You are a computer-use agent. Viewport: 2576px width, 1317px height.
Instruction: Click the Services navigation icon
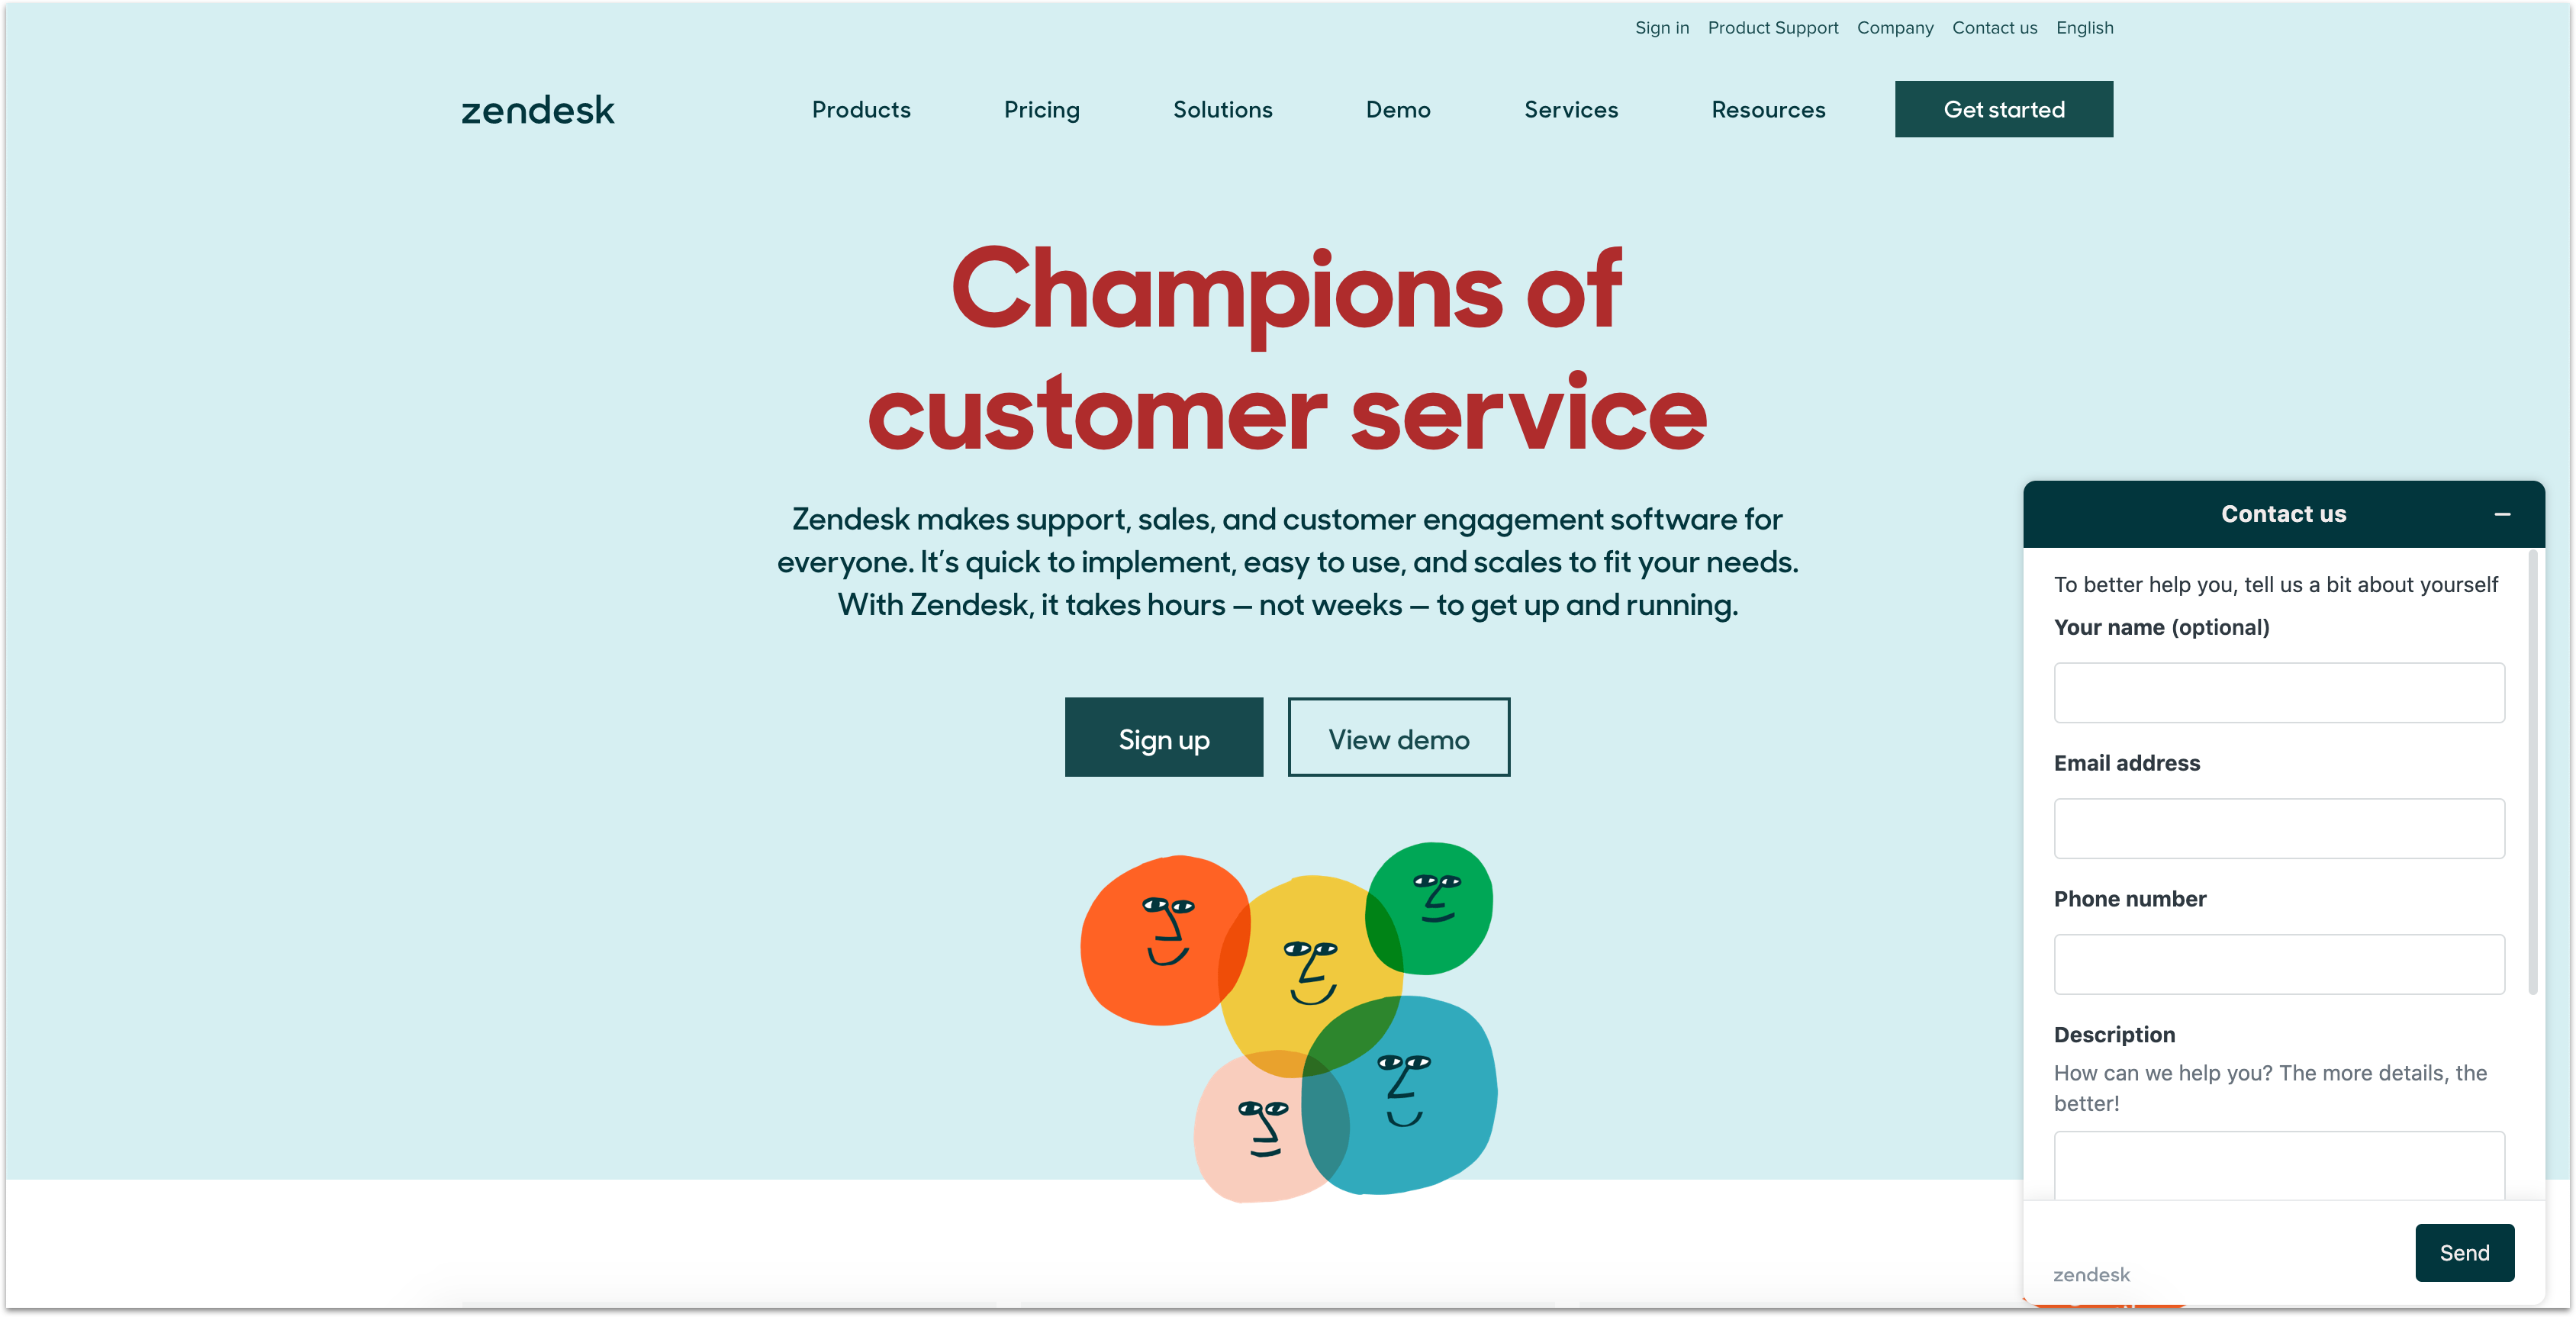pyautogui.click(x=1570, y=109)
